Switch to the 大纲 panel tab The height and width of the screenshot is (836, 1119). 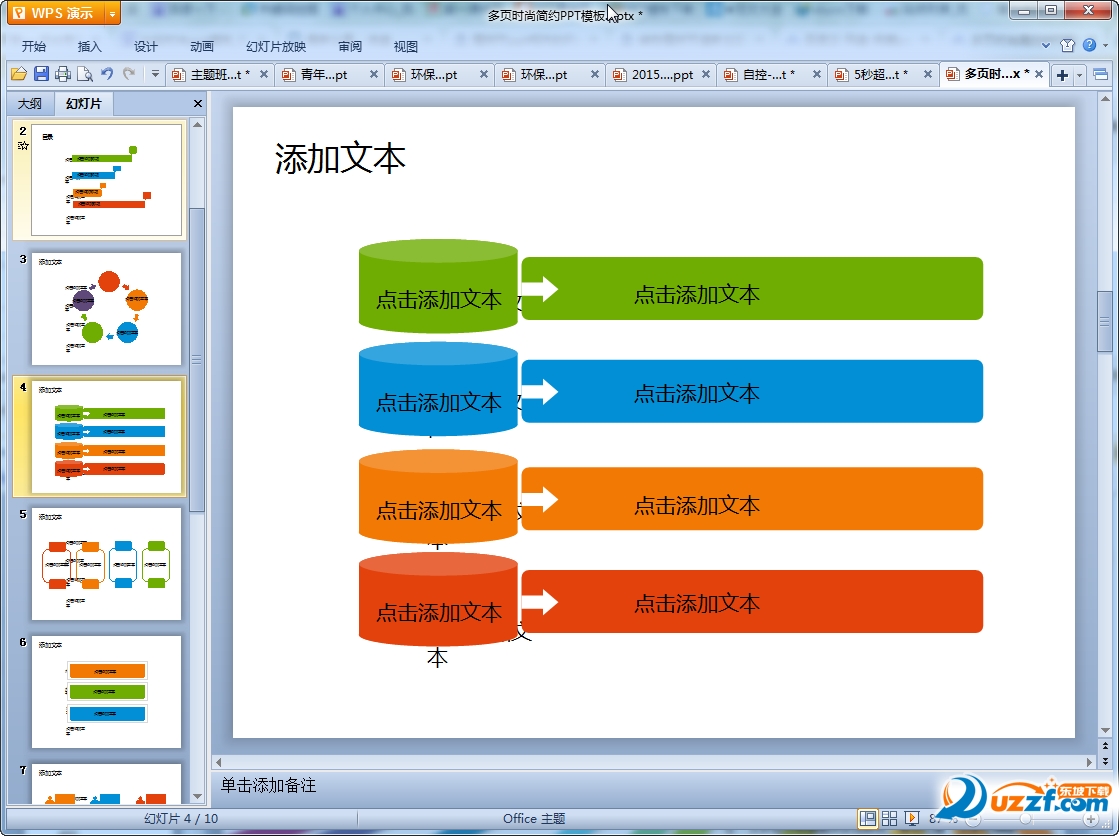[30, 104]
